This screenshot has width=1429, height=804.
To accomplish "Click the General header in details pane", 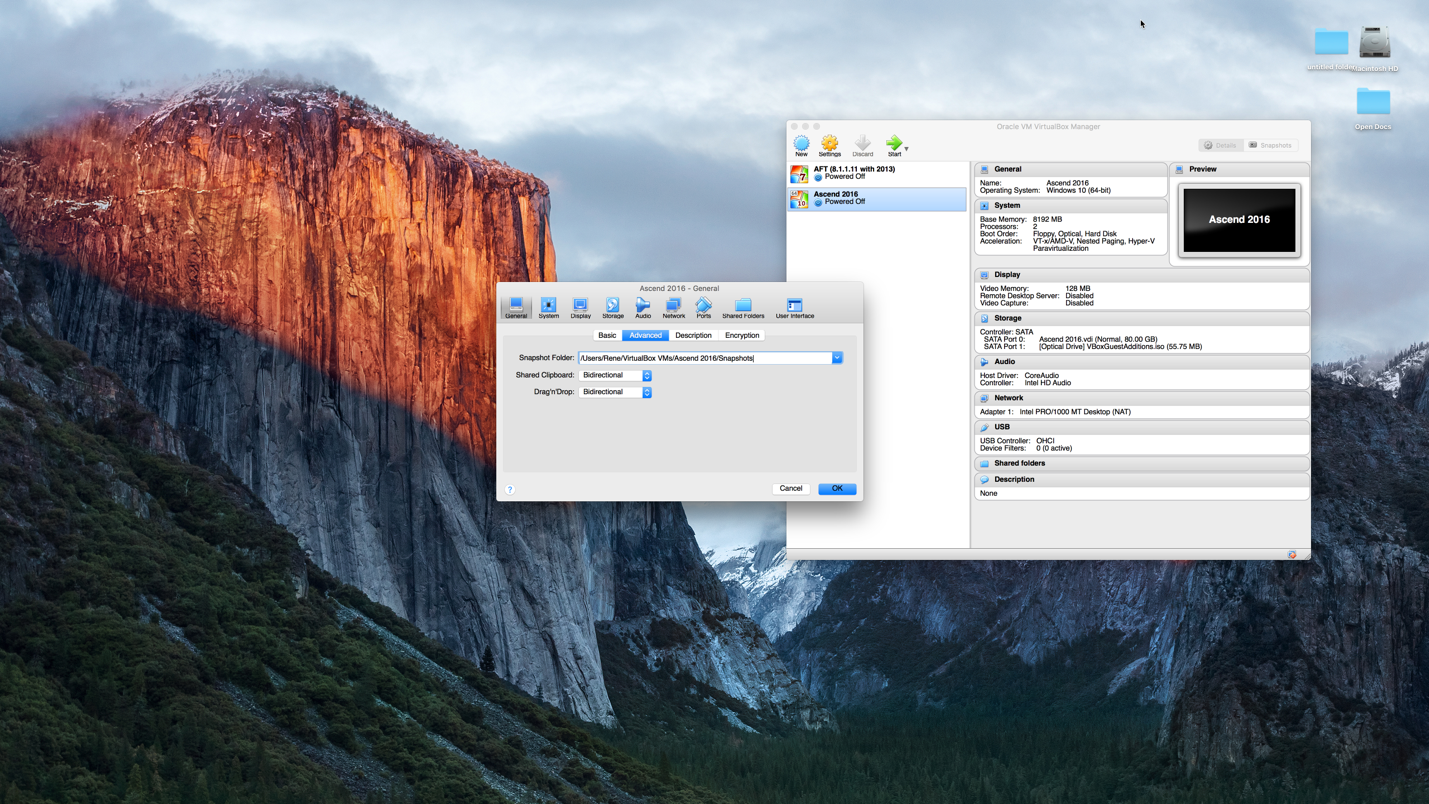I will (1070, 170).
